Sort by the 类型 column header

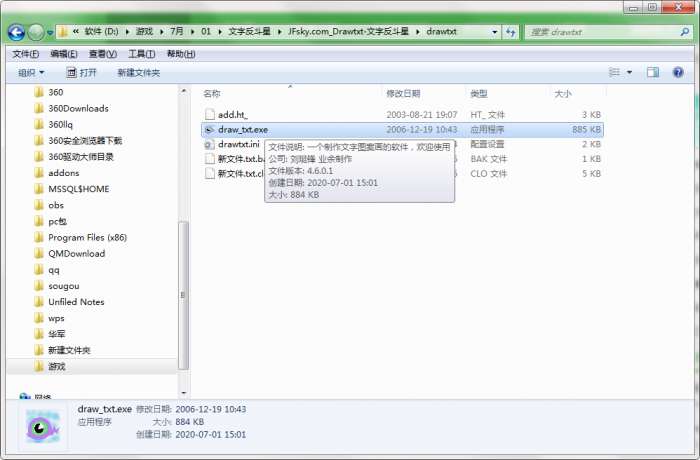click(479, 94)
